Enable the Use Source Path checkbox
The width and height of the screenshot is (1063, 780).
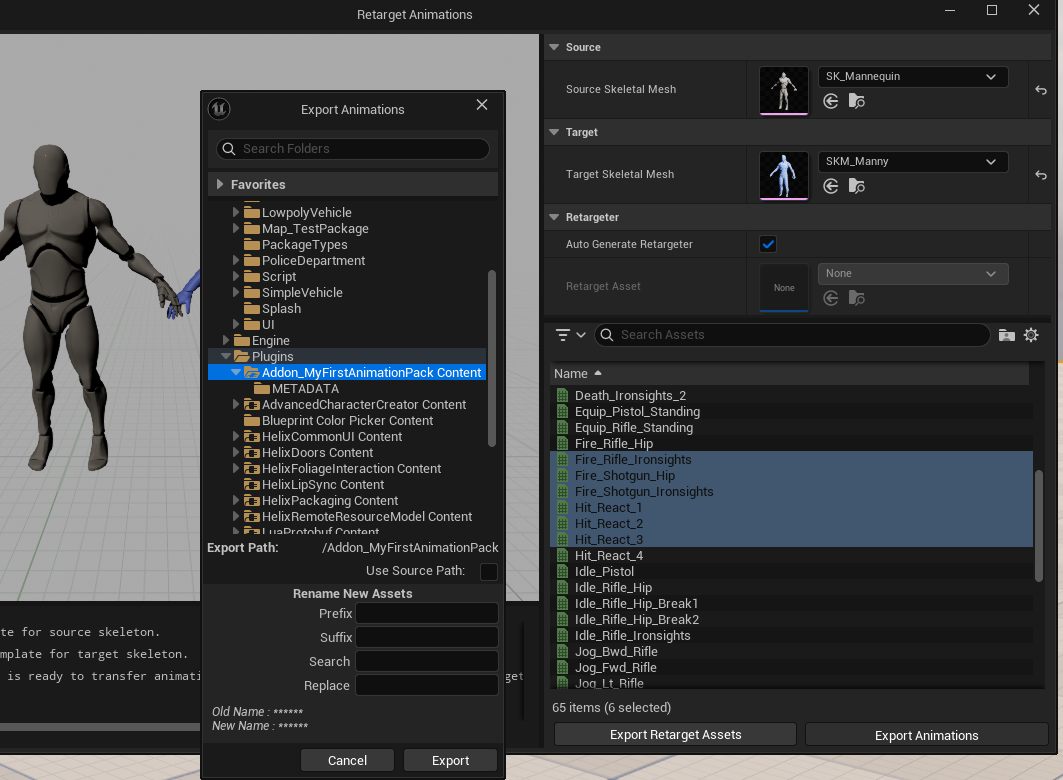489,571
